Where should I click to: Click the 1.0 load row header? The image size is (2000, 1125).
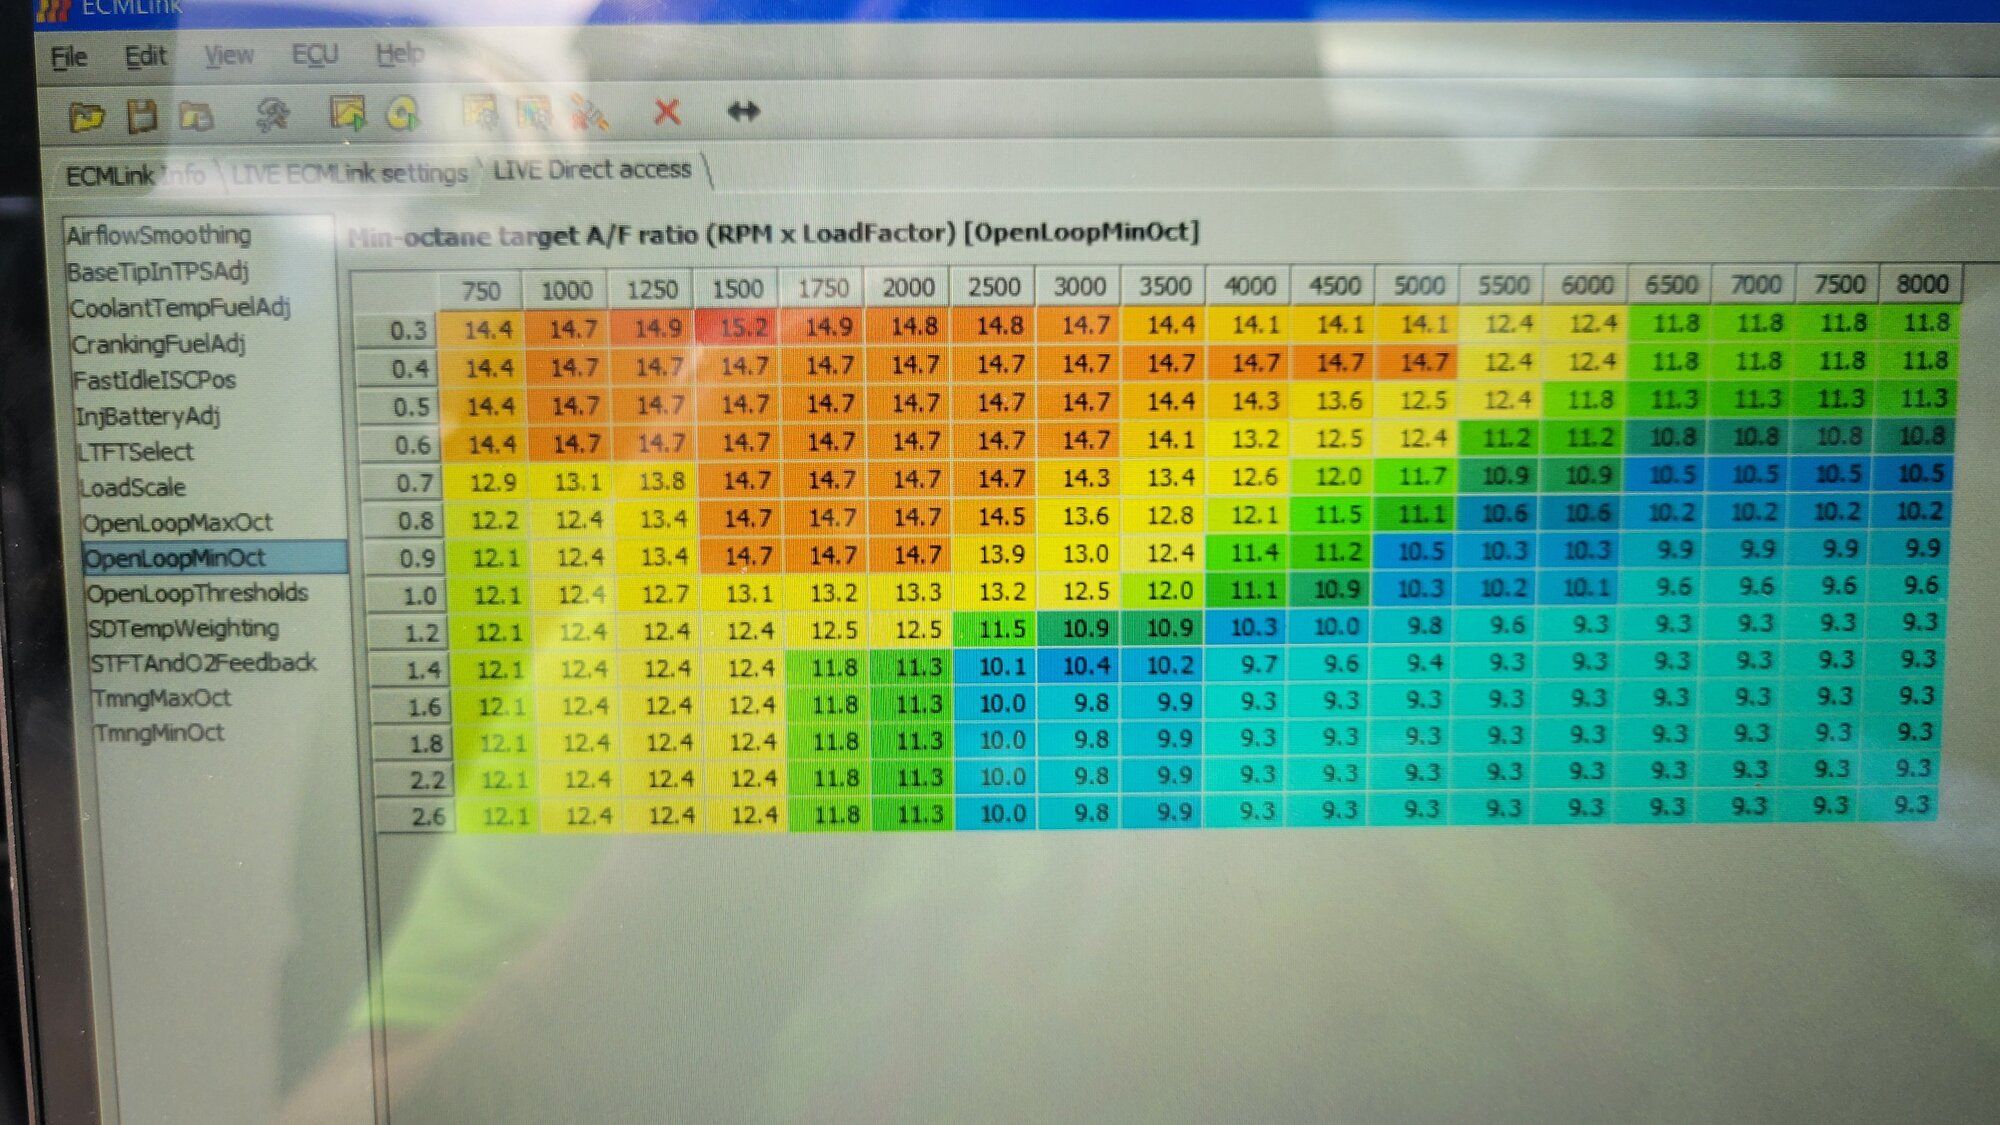point(406,597)
